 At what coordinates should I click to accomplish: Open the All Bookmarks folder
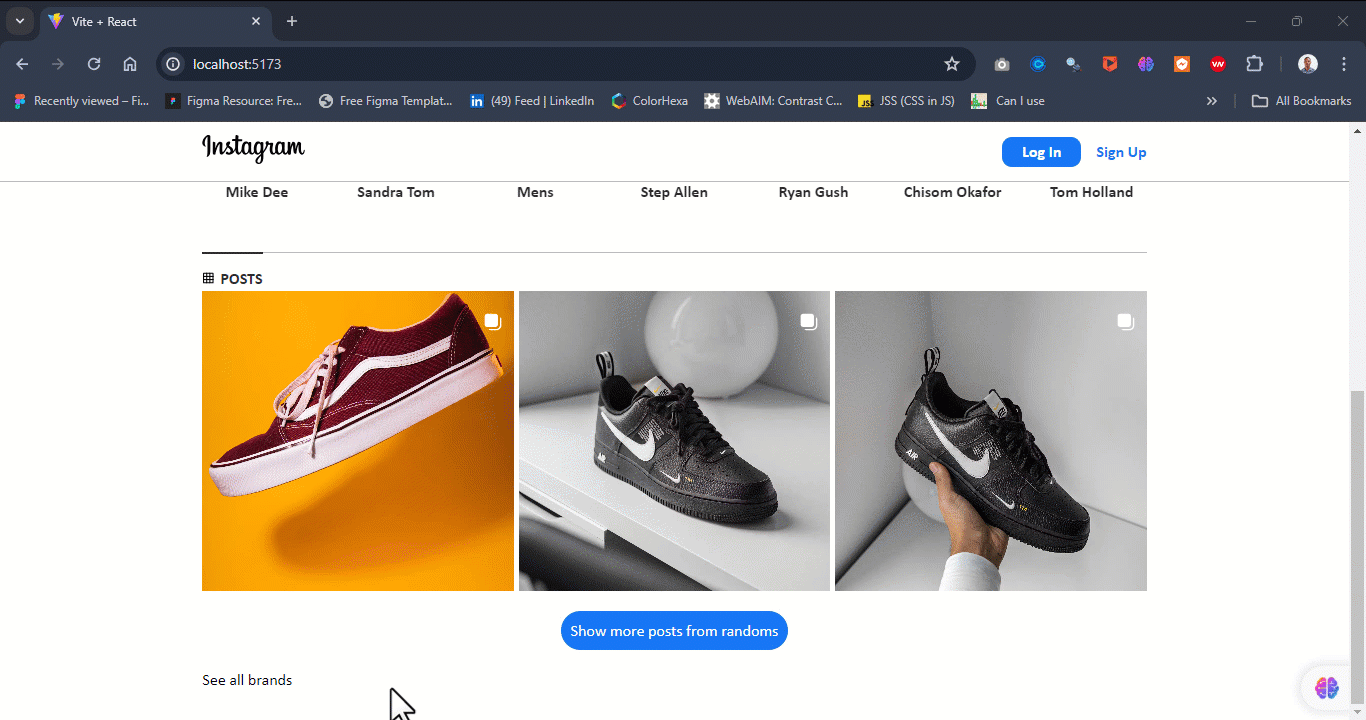(1301, 101)
